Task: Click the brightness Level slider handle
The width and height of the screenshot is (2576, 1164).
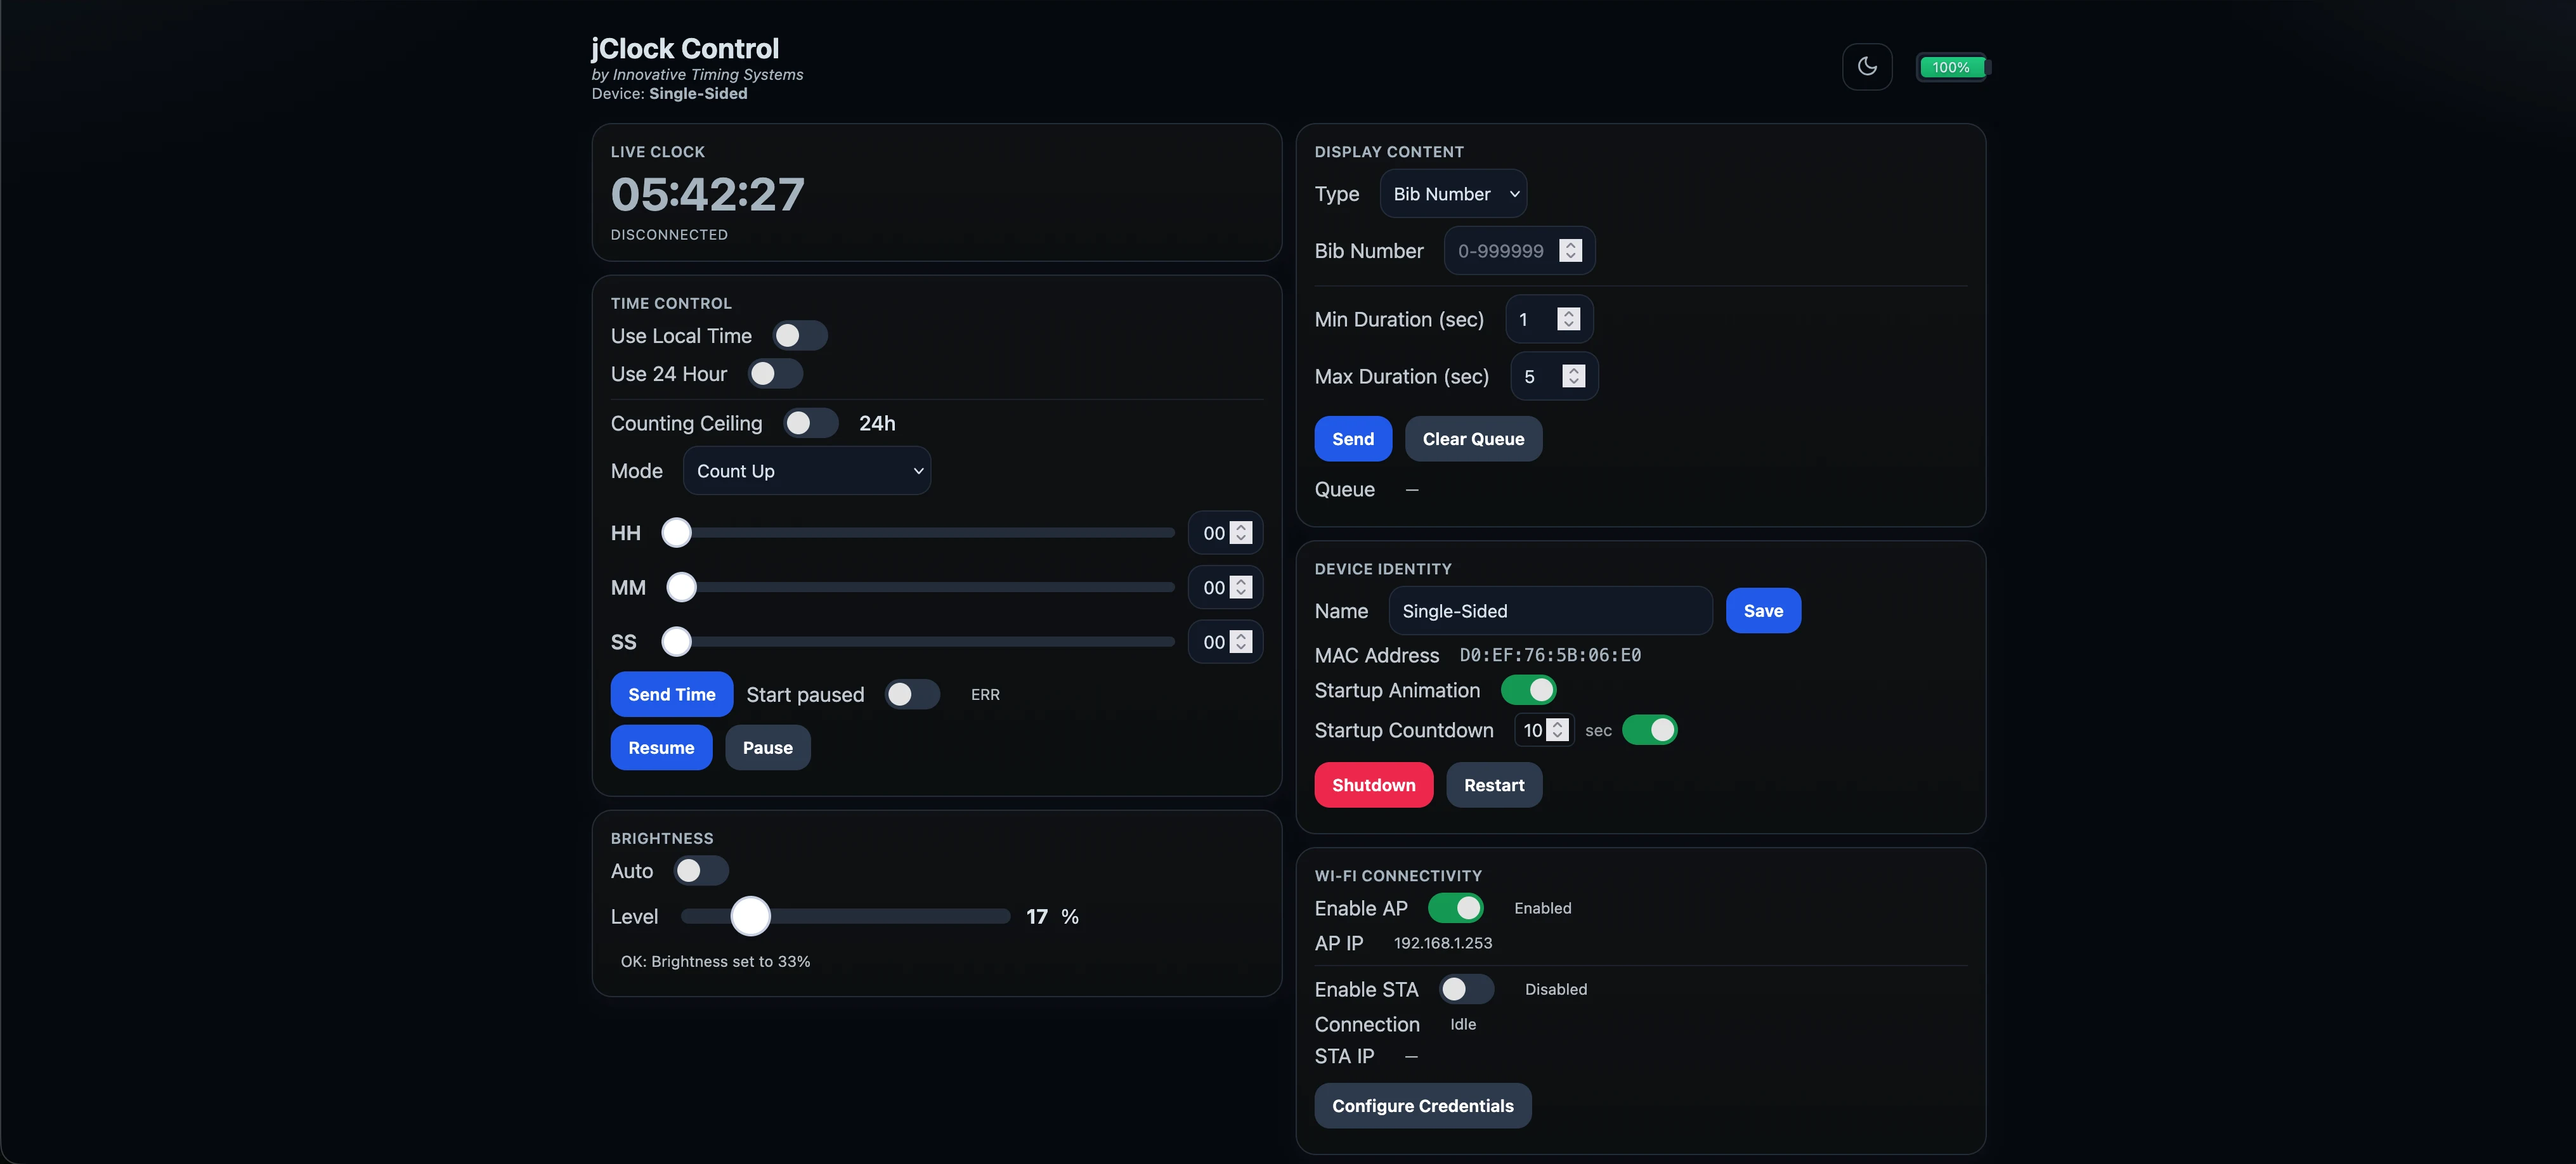Action: point(751,916)
